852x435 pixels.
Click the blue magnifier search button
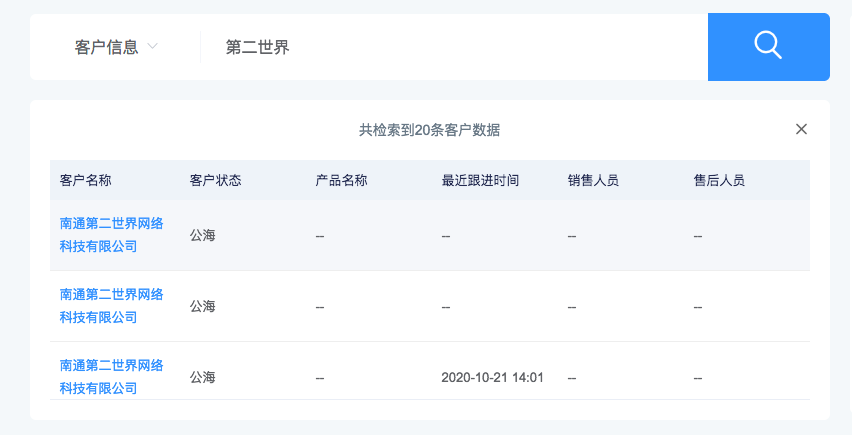point(768,47)
